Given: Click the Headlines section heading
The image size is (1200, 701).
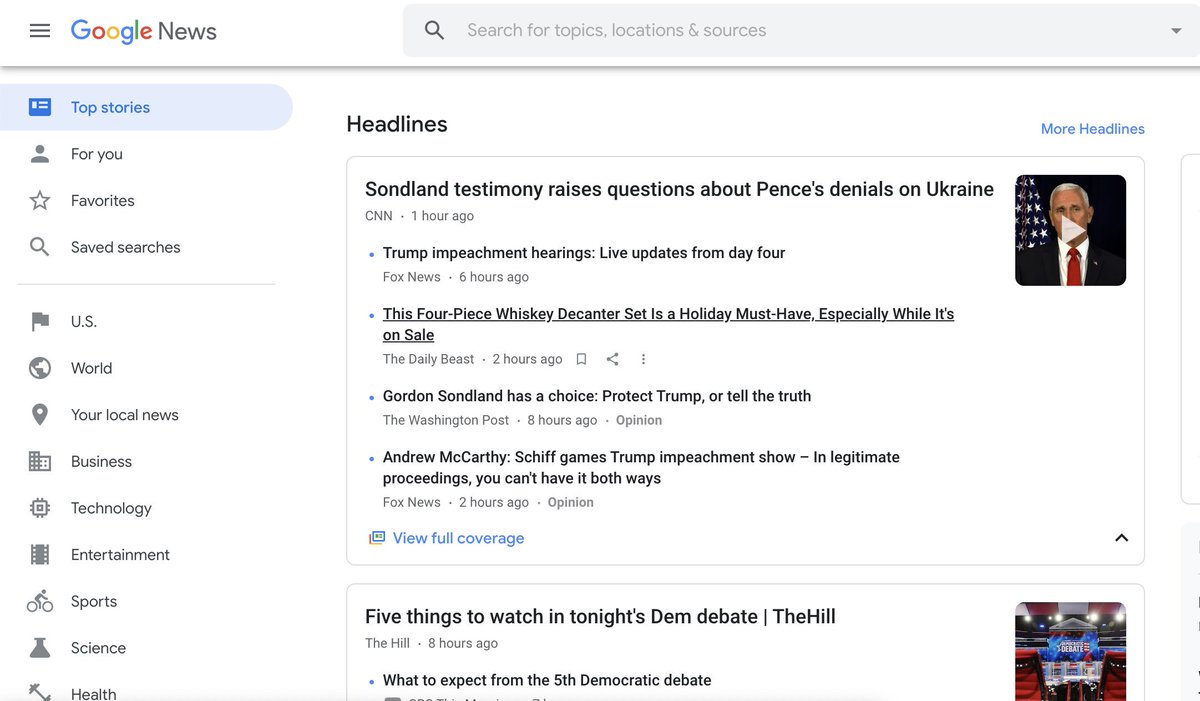Looking at the screenshot, I should tap(397, 124).
